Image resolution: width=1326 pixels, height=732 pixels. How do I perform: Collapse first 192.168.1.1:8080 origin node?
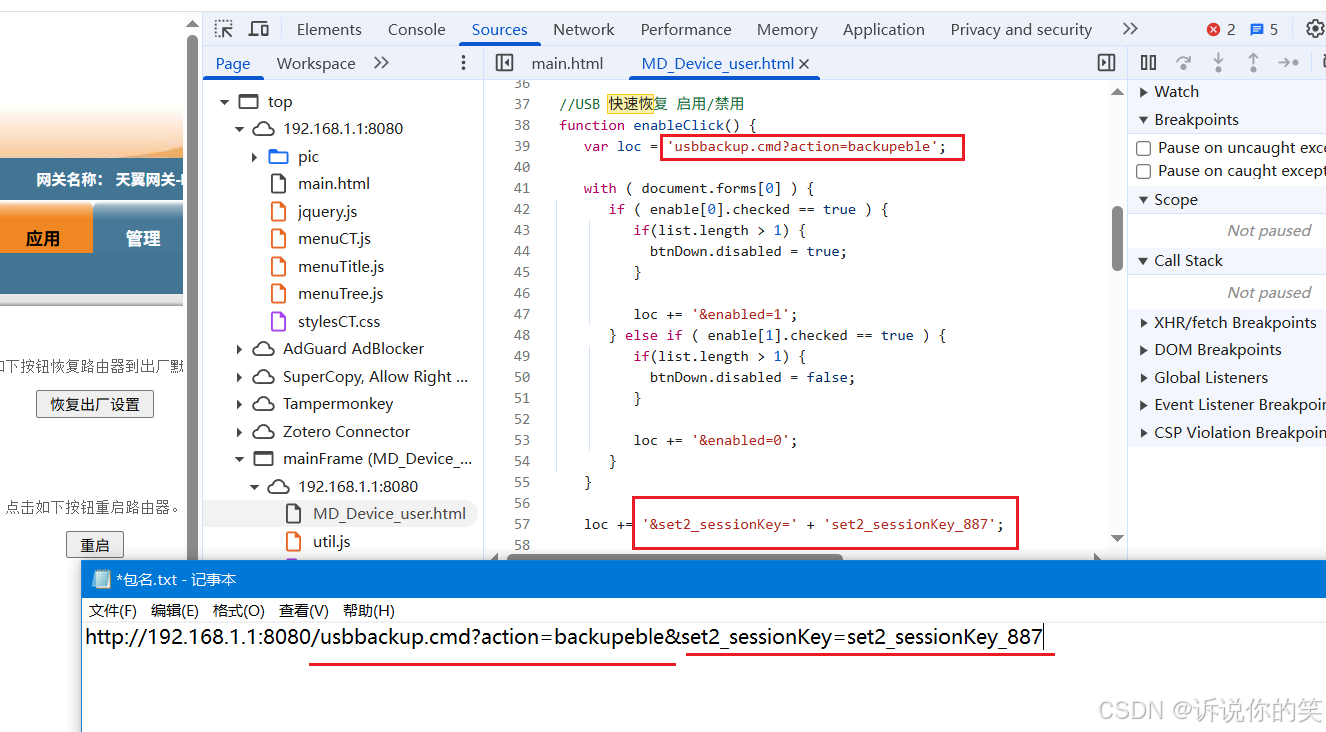coord(240,129)
